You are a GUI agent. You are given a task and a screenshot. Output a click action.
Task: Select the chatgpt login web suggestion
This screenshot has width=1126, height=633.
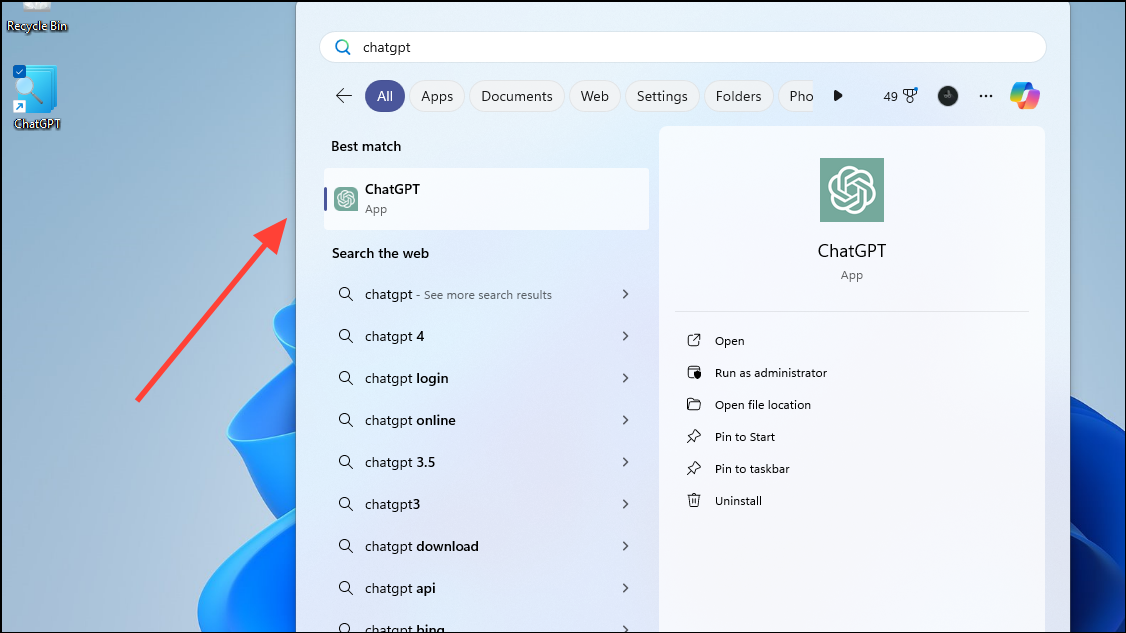(486, 378)
